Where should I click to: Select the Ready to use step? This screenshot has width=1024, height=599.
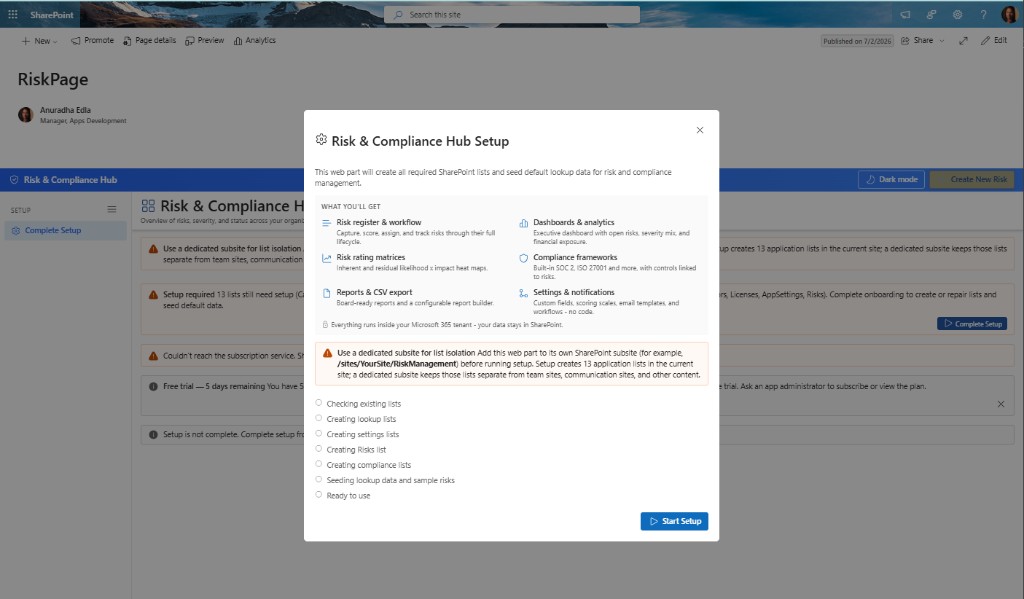coord(343,495)
